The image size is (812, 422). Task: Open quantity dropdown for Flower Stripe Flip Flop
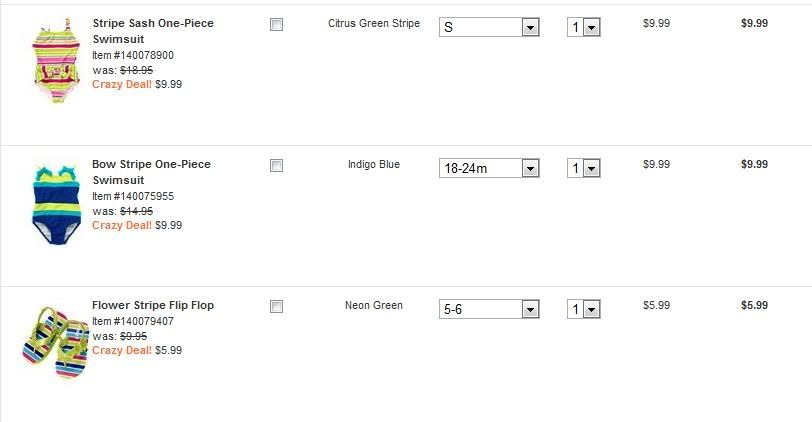(583, 310)
